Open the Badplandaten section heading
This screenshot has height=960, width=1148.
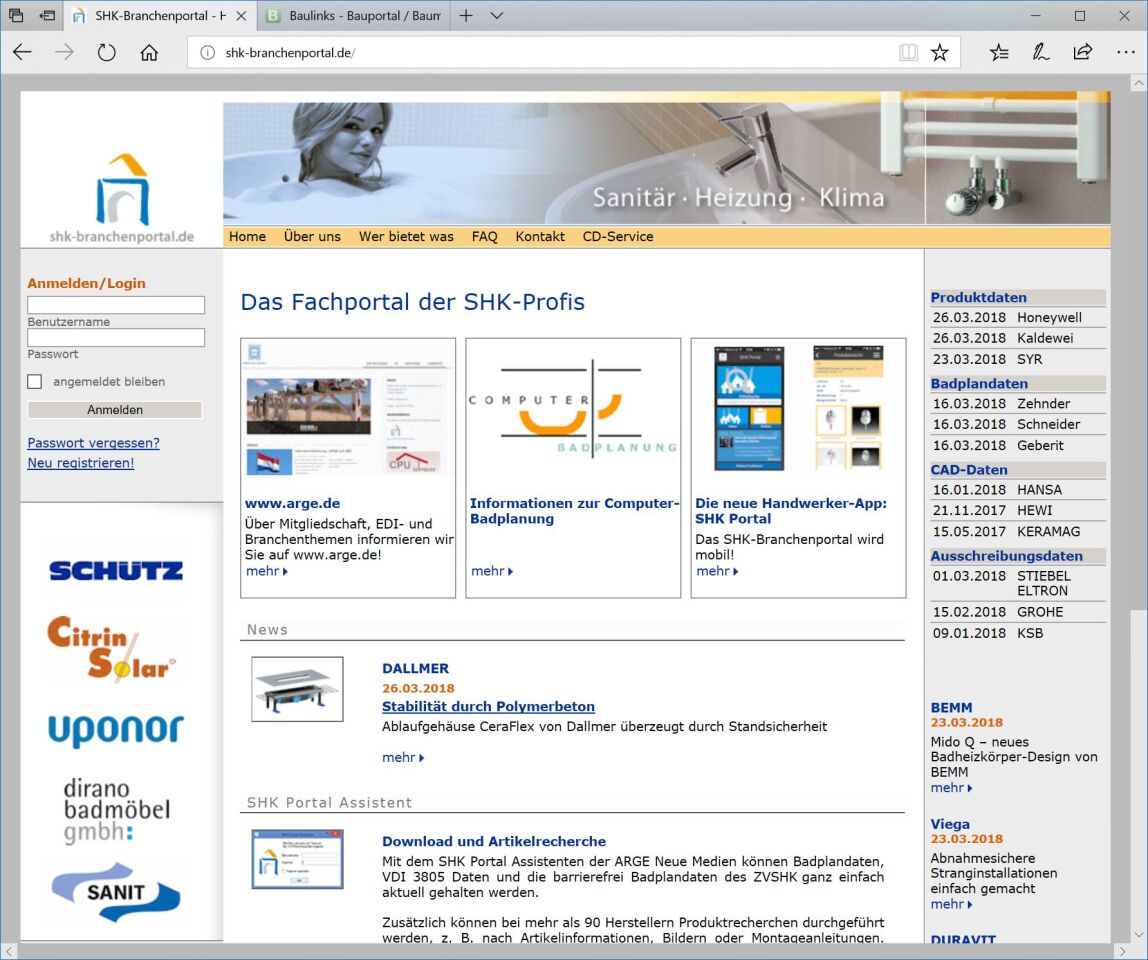point(979,384)
